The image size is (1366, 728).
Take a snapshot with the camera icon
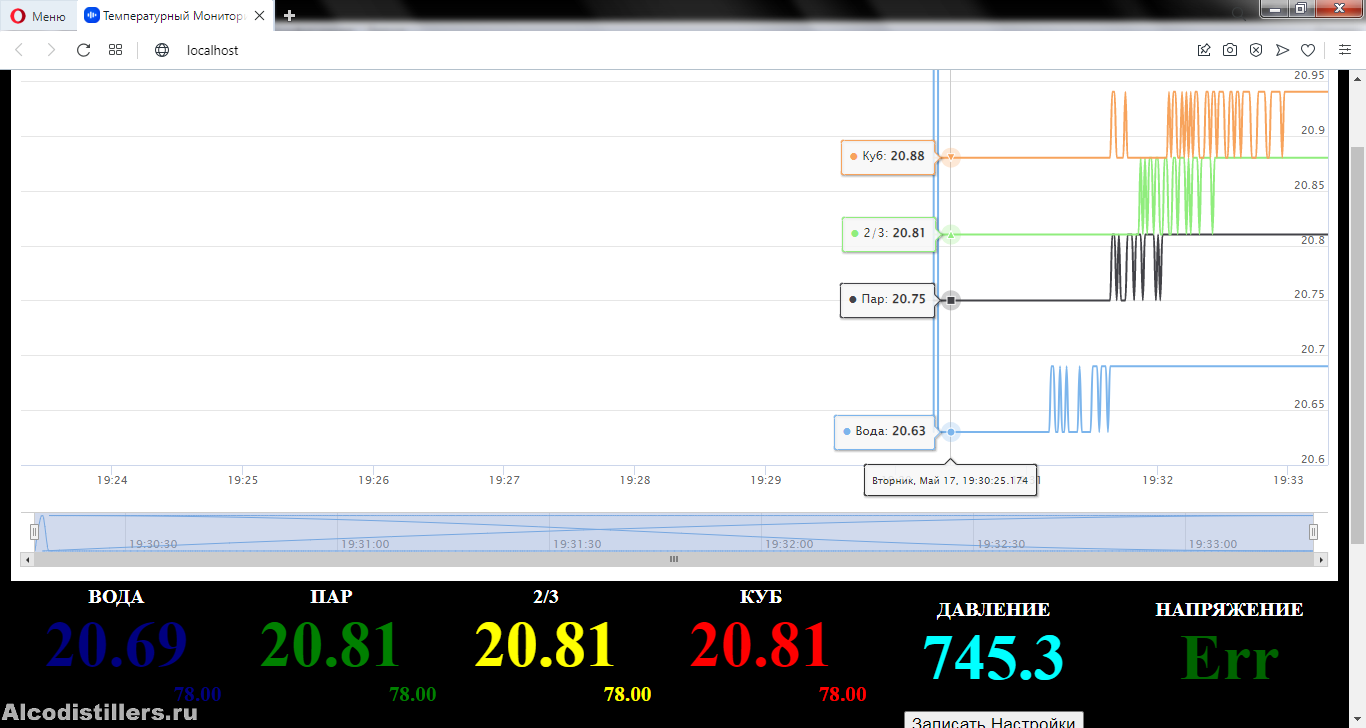point(1230,50)
